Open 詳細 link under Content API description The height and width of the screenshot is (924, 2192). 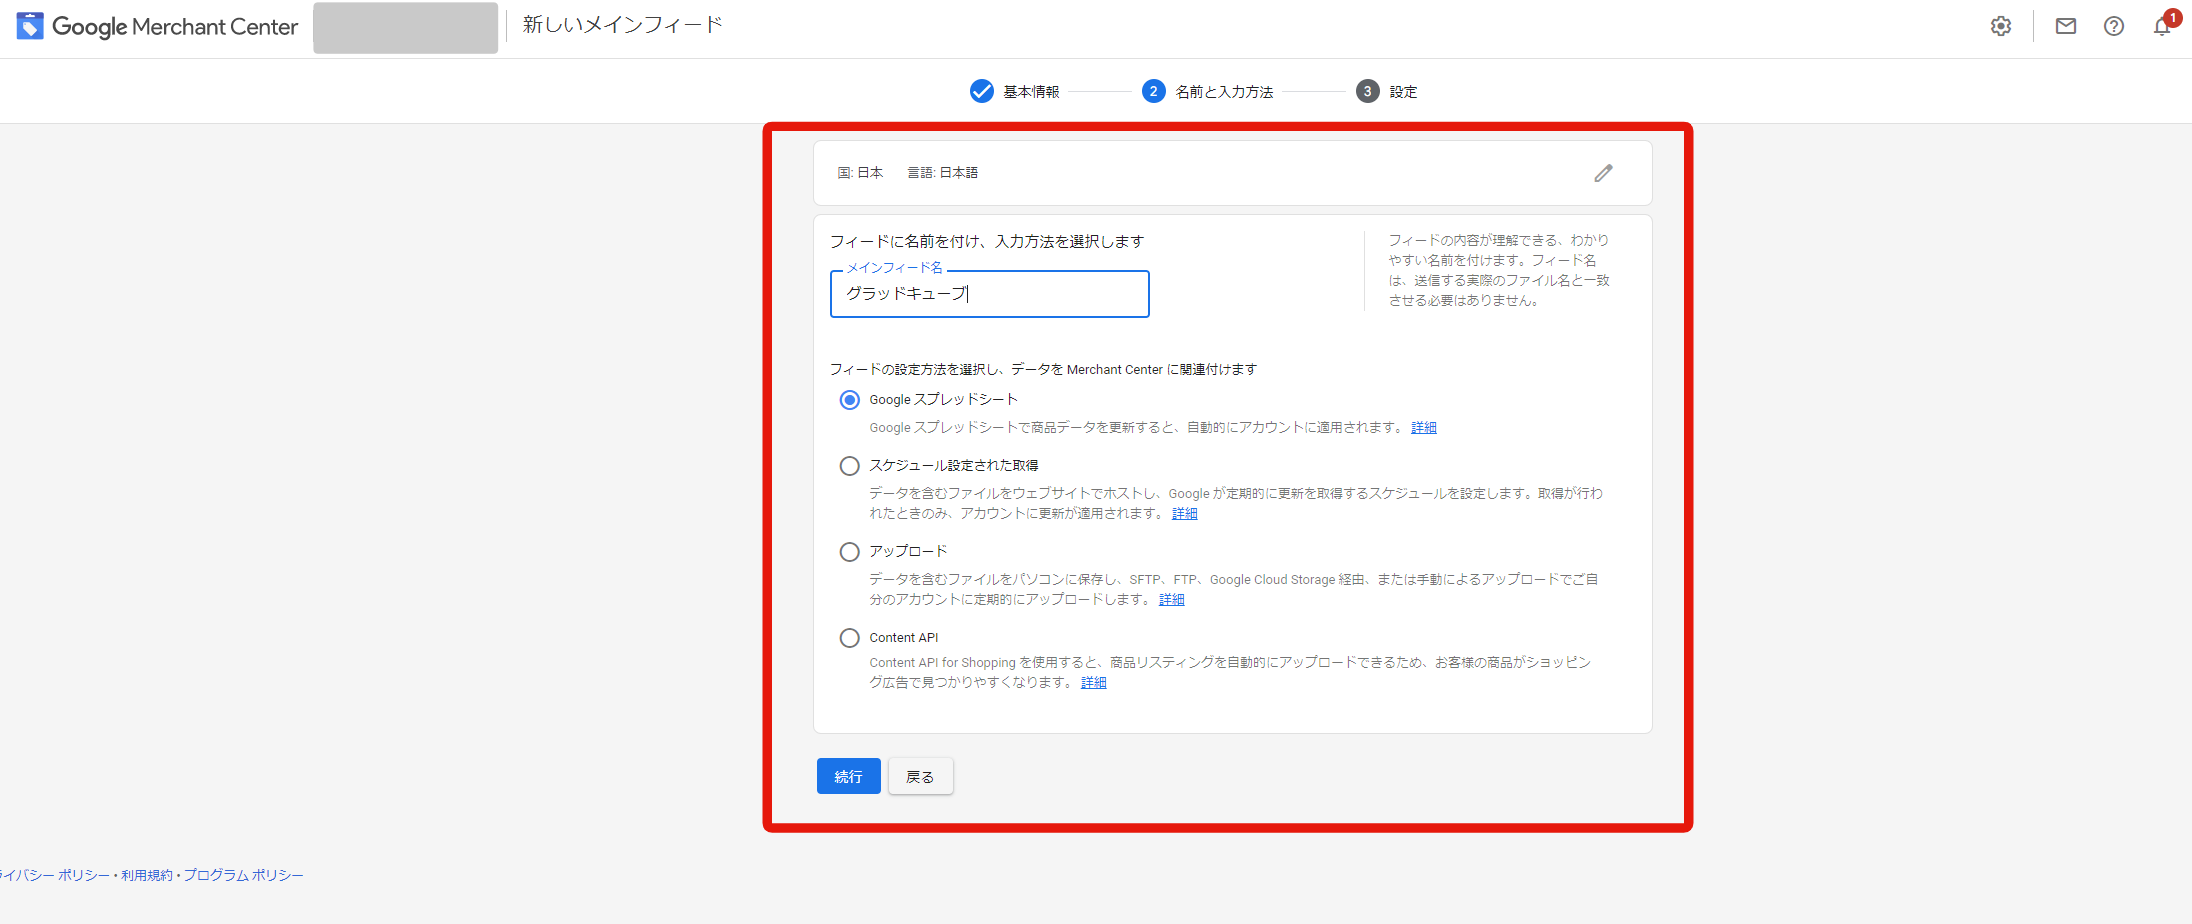point(1094,683)
